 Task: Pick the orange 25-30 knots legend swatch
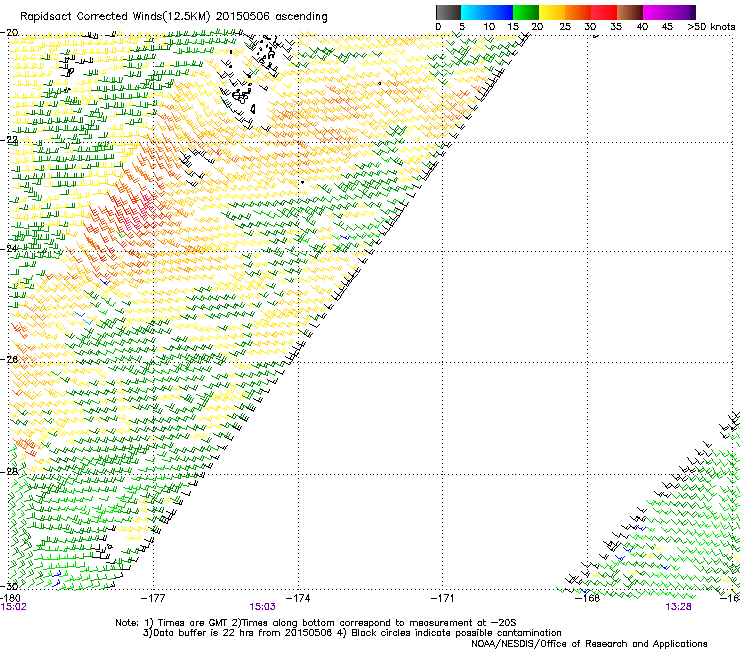(x=578, y=12)
